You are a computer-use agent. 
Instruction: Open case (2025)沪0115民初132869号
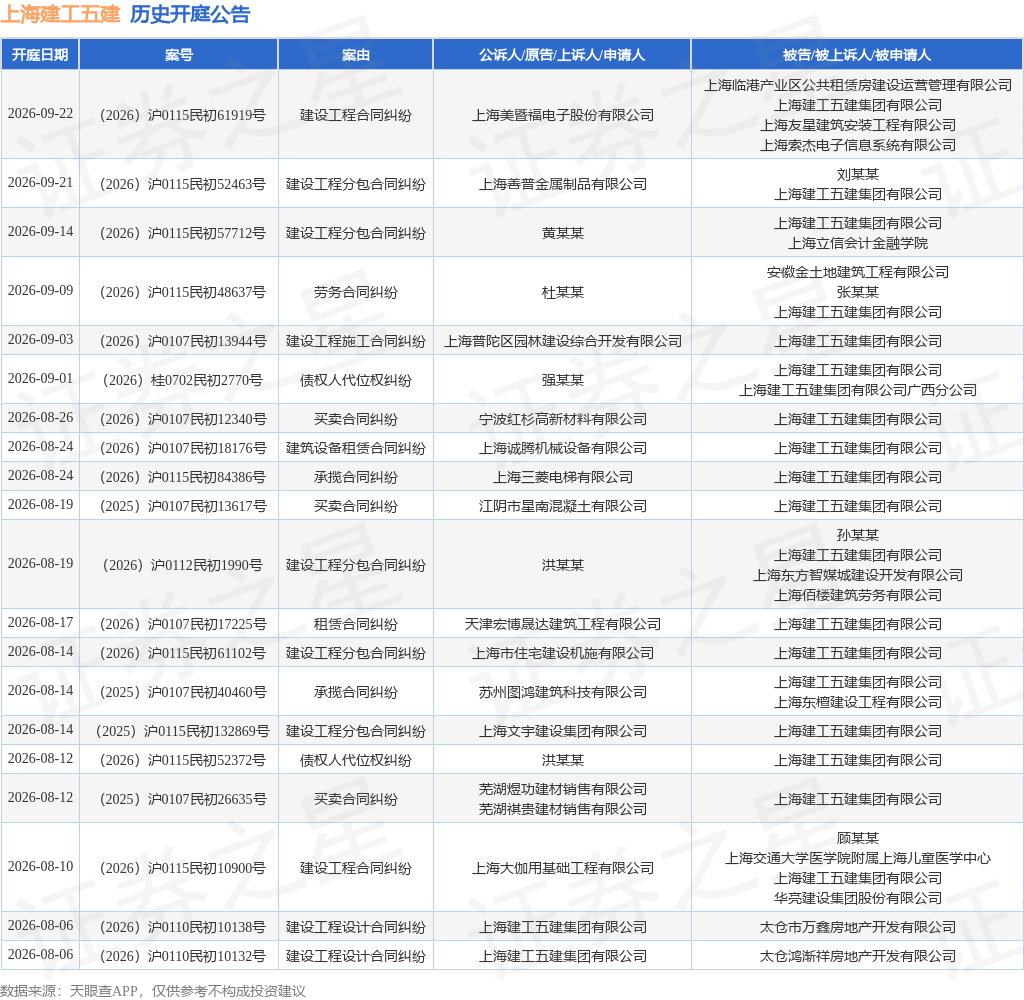182,731
